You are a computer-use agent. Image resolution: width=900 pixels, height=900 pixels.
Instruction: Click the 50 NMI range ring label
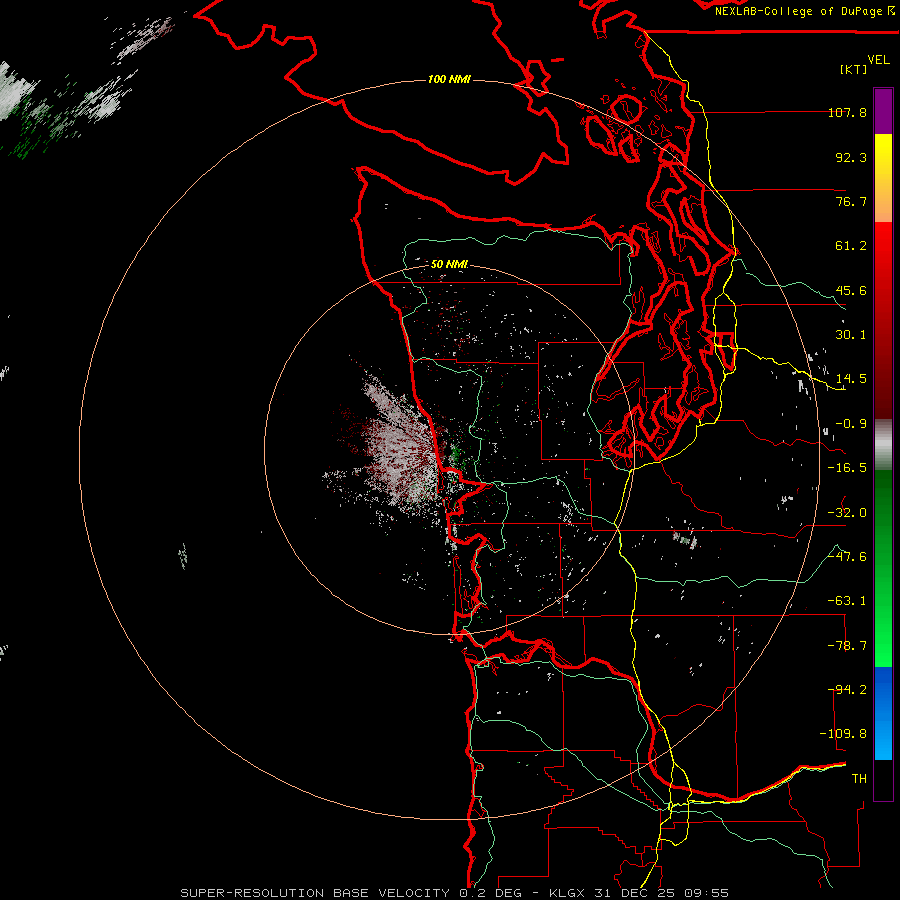coord(449,264)
